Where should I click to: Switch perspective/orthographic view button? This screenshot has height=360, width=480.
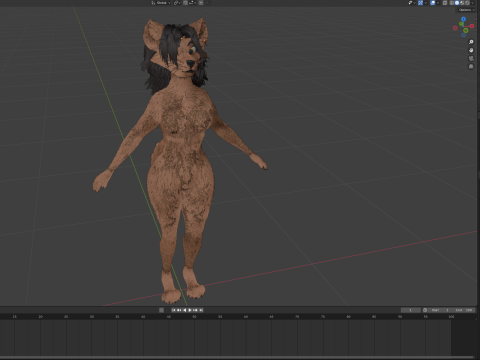471,66
